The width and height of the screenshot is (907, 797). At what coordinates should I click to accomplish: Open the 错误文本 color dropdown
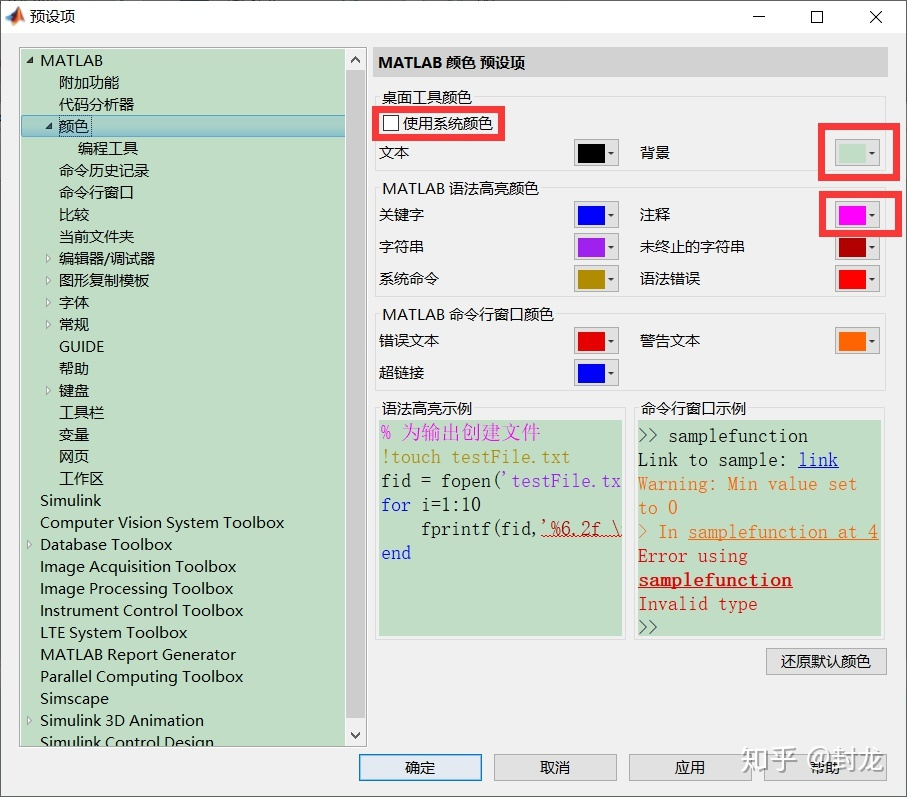[596, 341]
